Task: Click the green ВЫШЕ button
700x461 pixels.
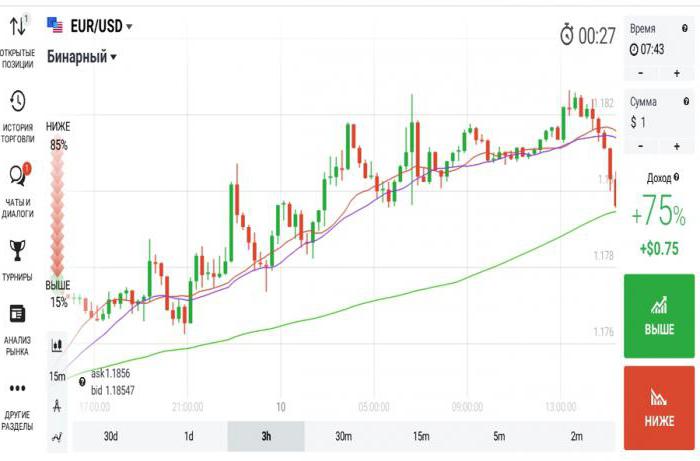Action: pyautogui.click(x=659, y=316)
